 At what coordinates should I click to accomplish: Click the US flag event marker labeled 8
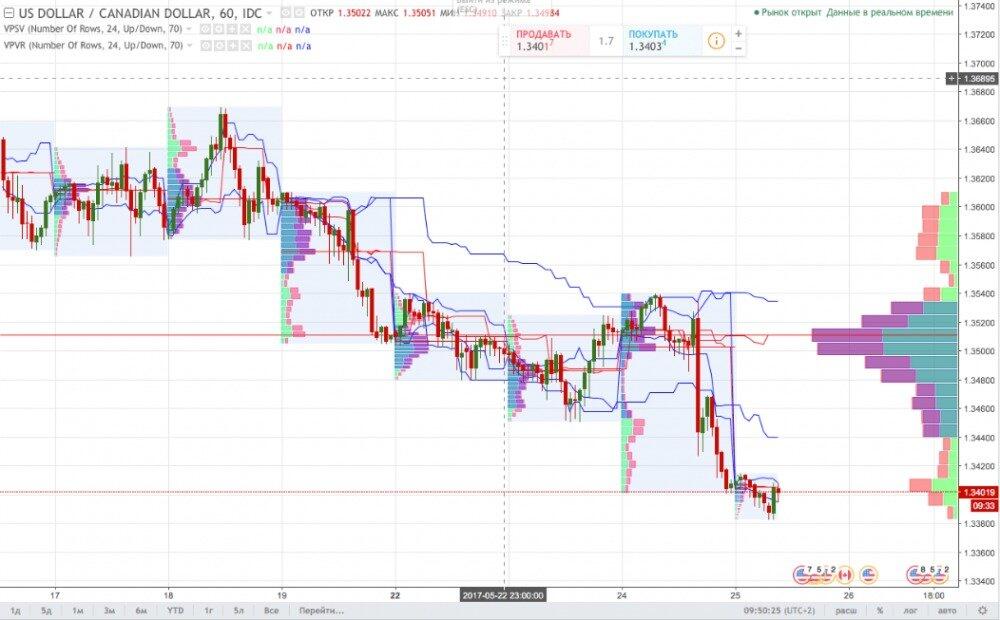pyautogui.click(x=916, y=575)
